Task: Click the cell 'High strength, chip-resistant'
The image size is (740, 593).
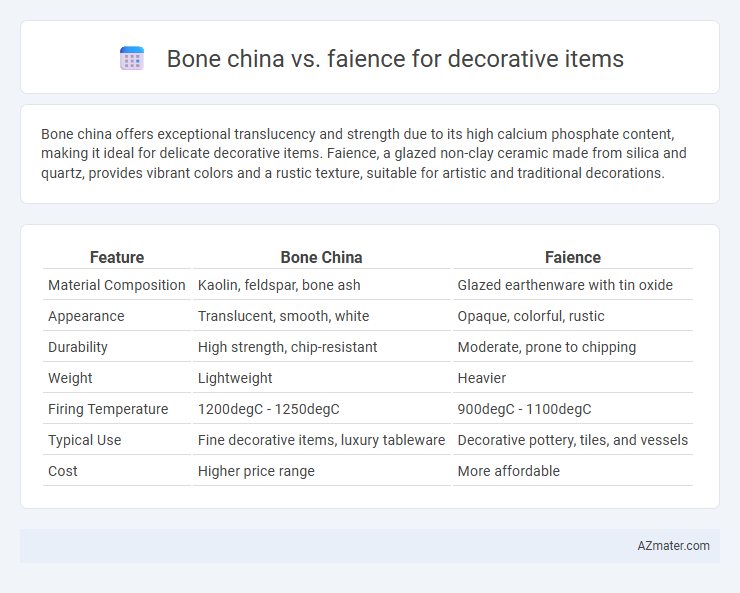Action: pos(287,347)
